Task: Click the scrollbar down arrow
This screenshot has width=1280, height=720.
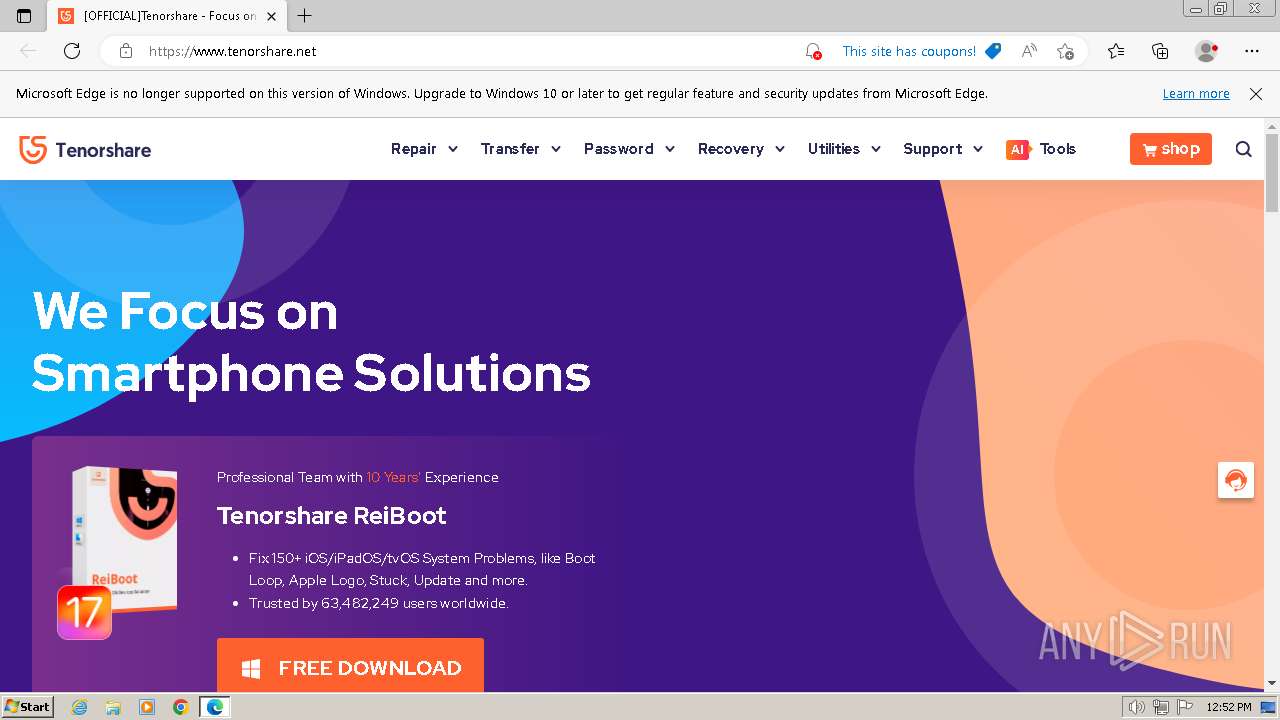Action: [x=1272, y=684]
